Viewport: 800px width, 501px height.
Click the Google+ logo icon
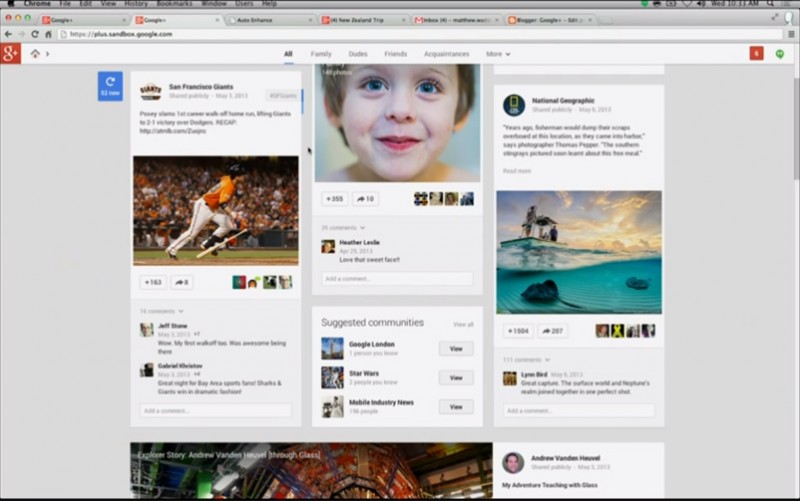pyautogui.click(x=10, y=54)
